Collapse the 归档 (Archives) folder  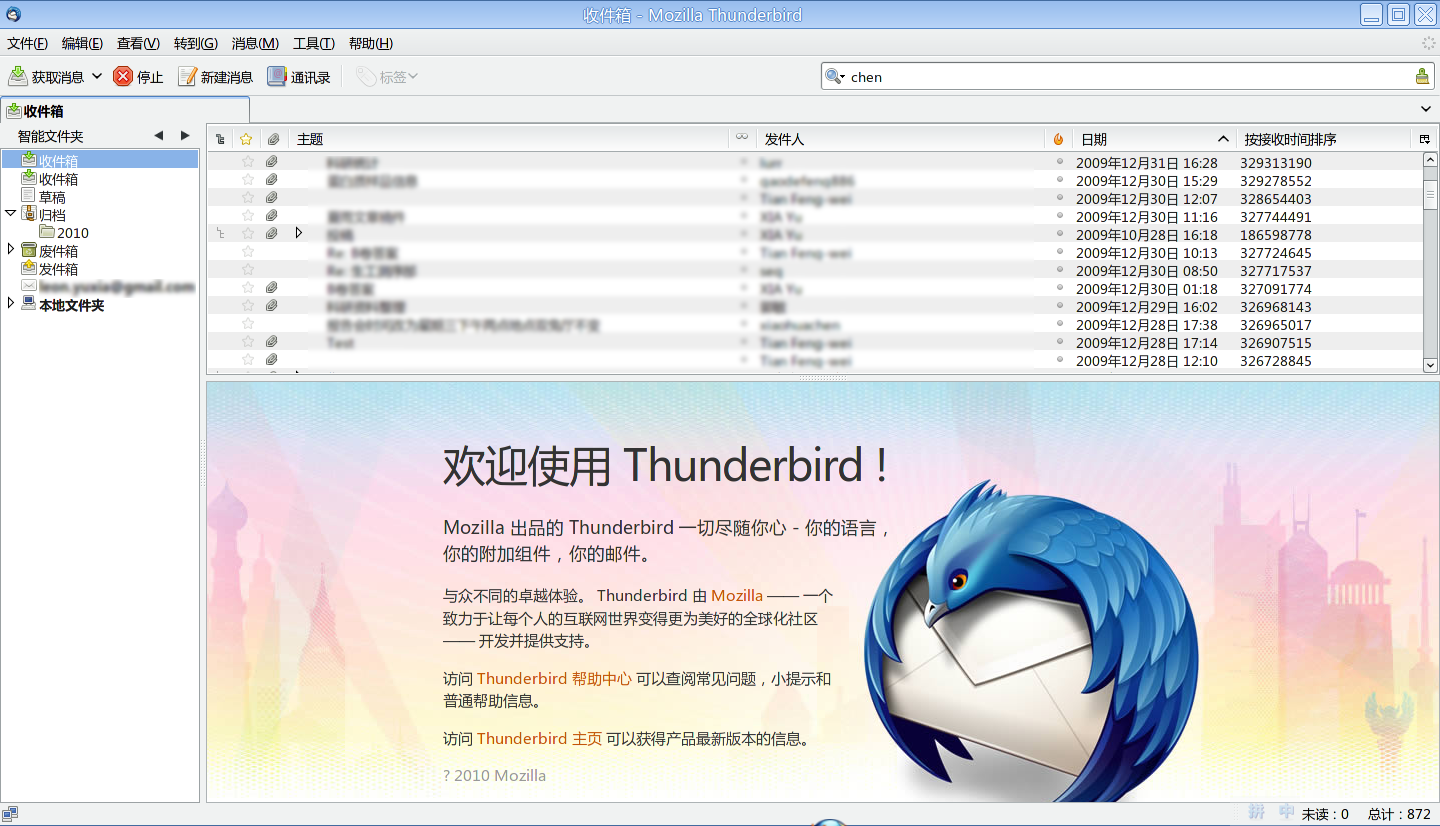10,213
